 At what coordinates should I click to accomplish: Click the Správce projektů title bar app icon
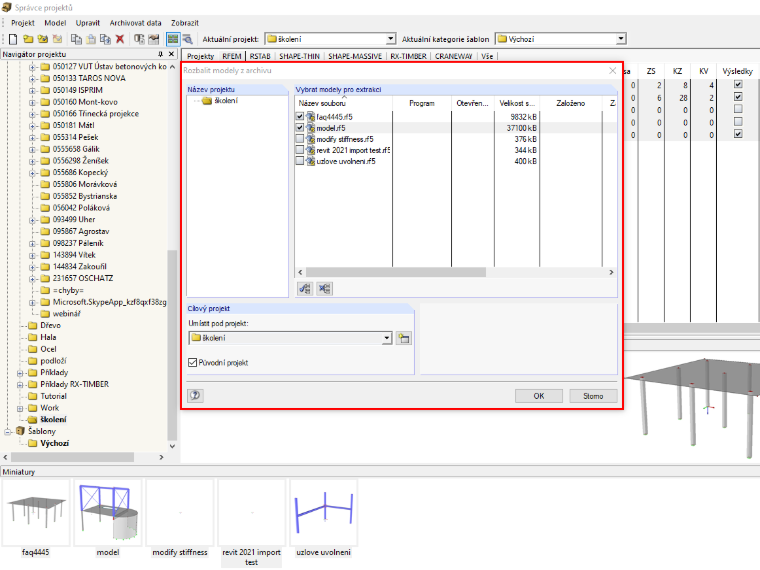(7, 7)
